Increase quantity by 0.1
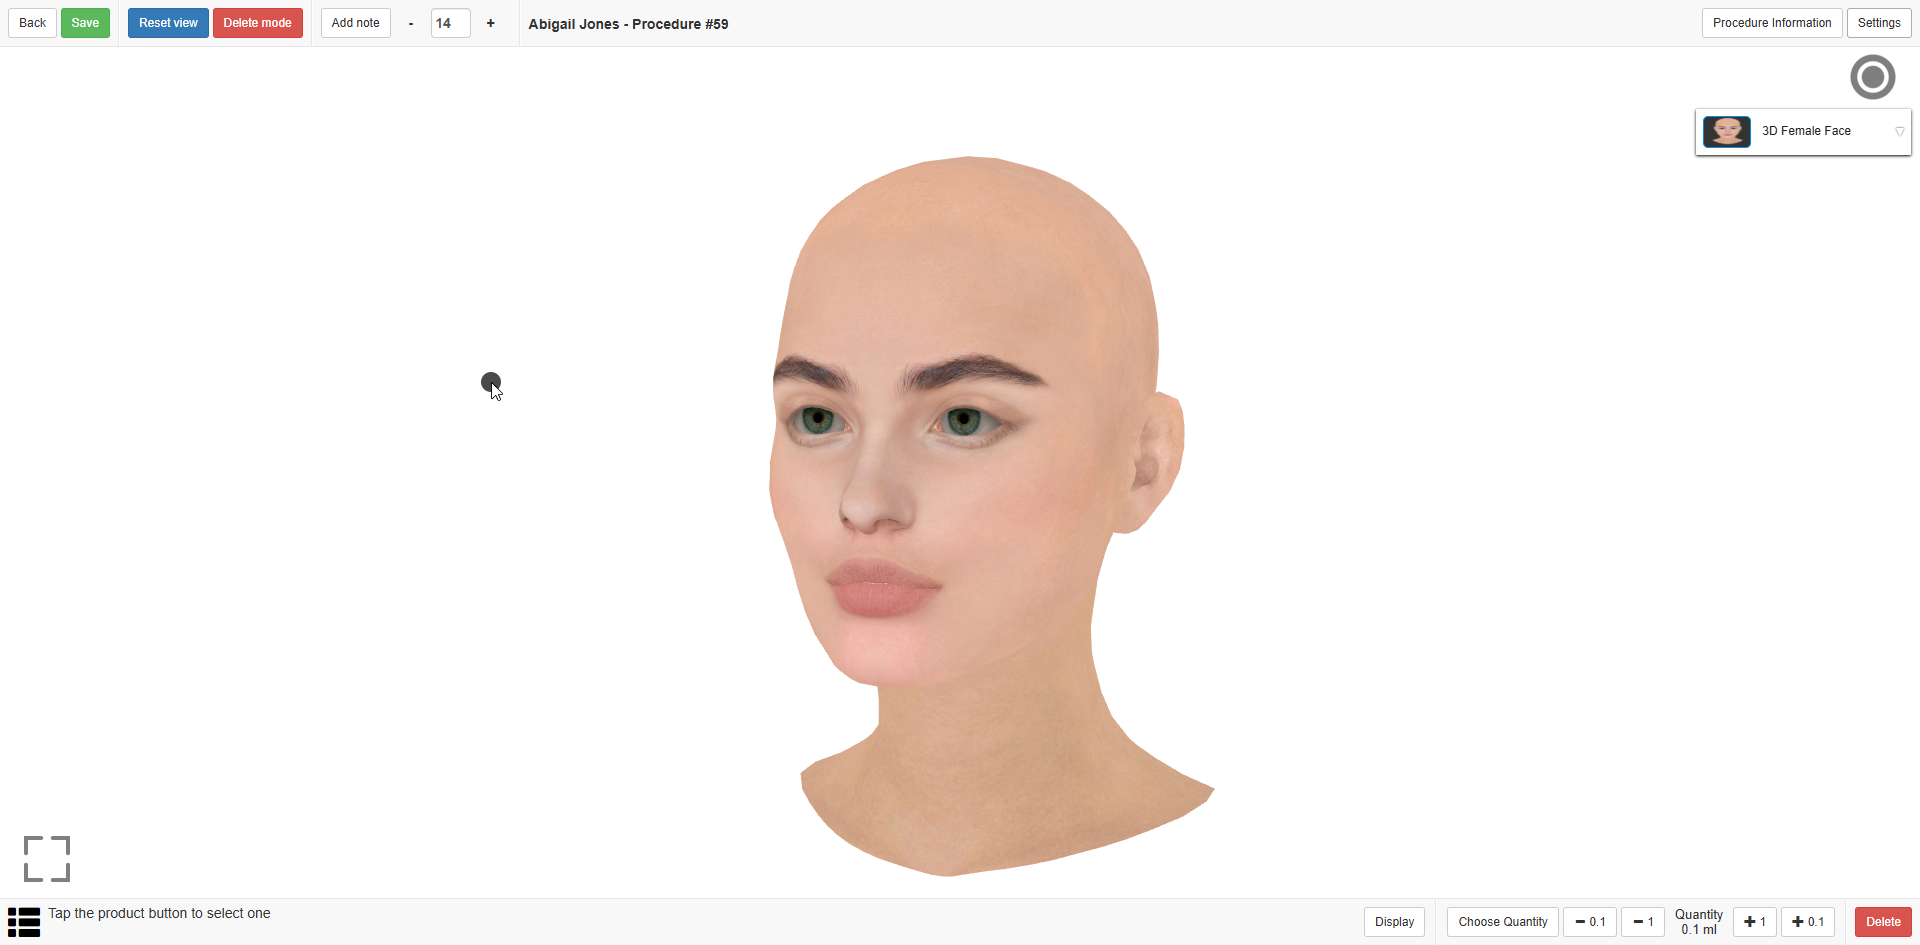Image resolution: width=1920 pixels, height=945 pixels. tap(1807, 922)
